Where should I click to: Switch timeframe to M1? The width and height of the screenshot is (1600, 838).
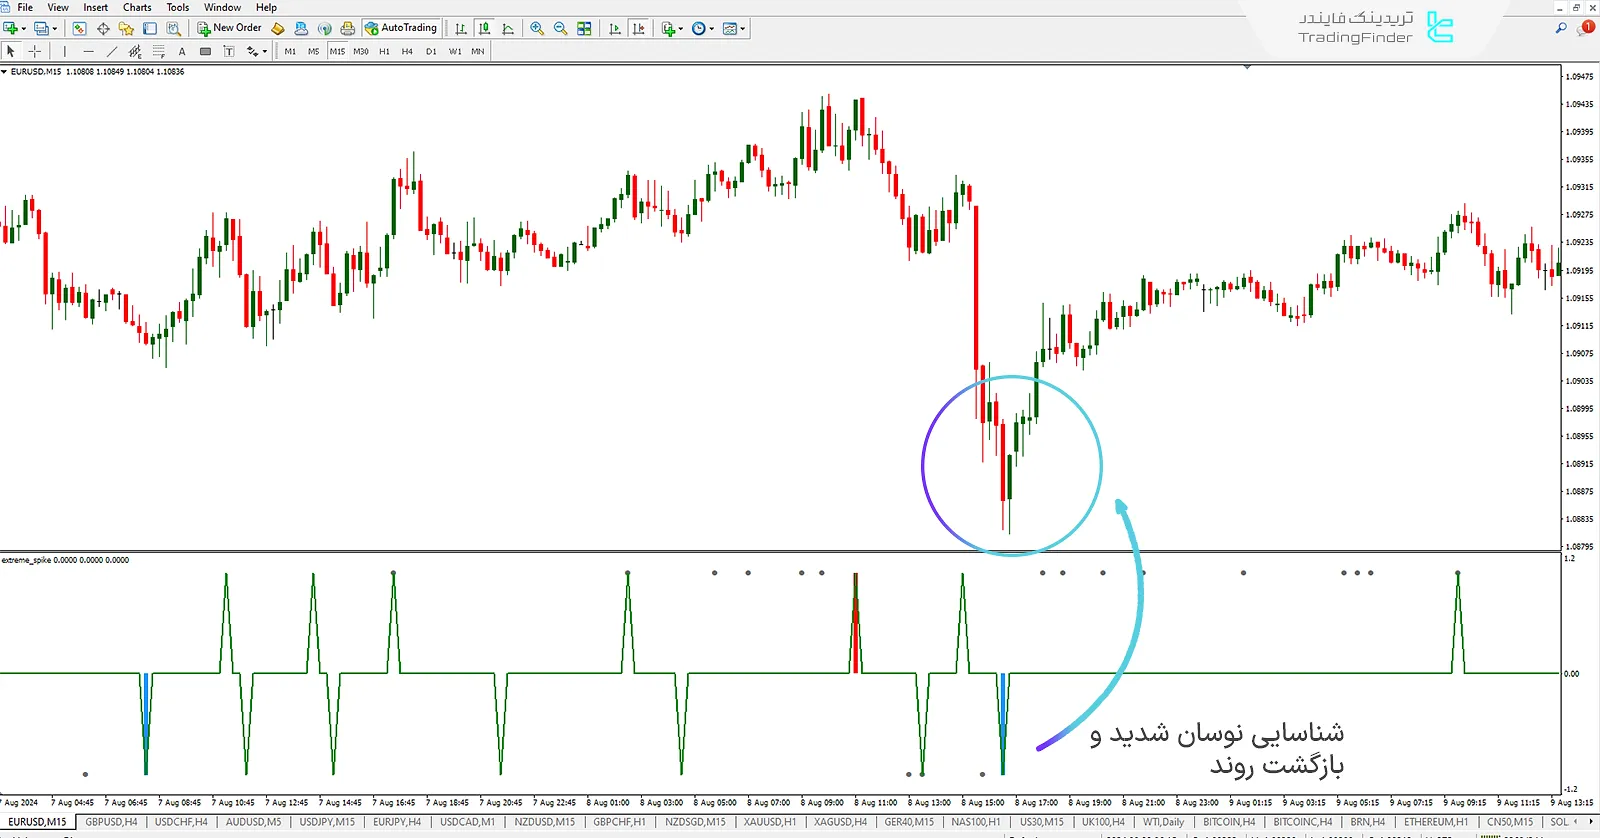coord(290,51)
